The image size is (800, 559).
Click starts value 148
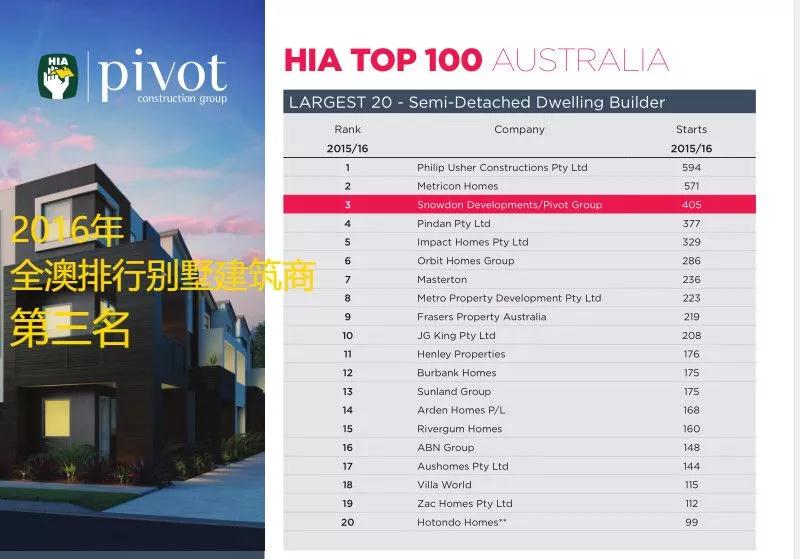point(691,447)
